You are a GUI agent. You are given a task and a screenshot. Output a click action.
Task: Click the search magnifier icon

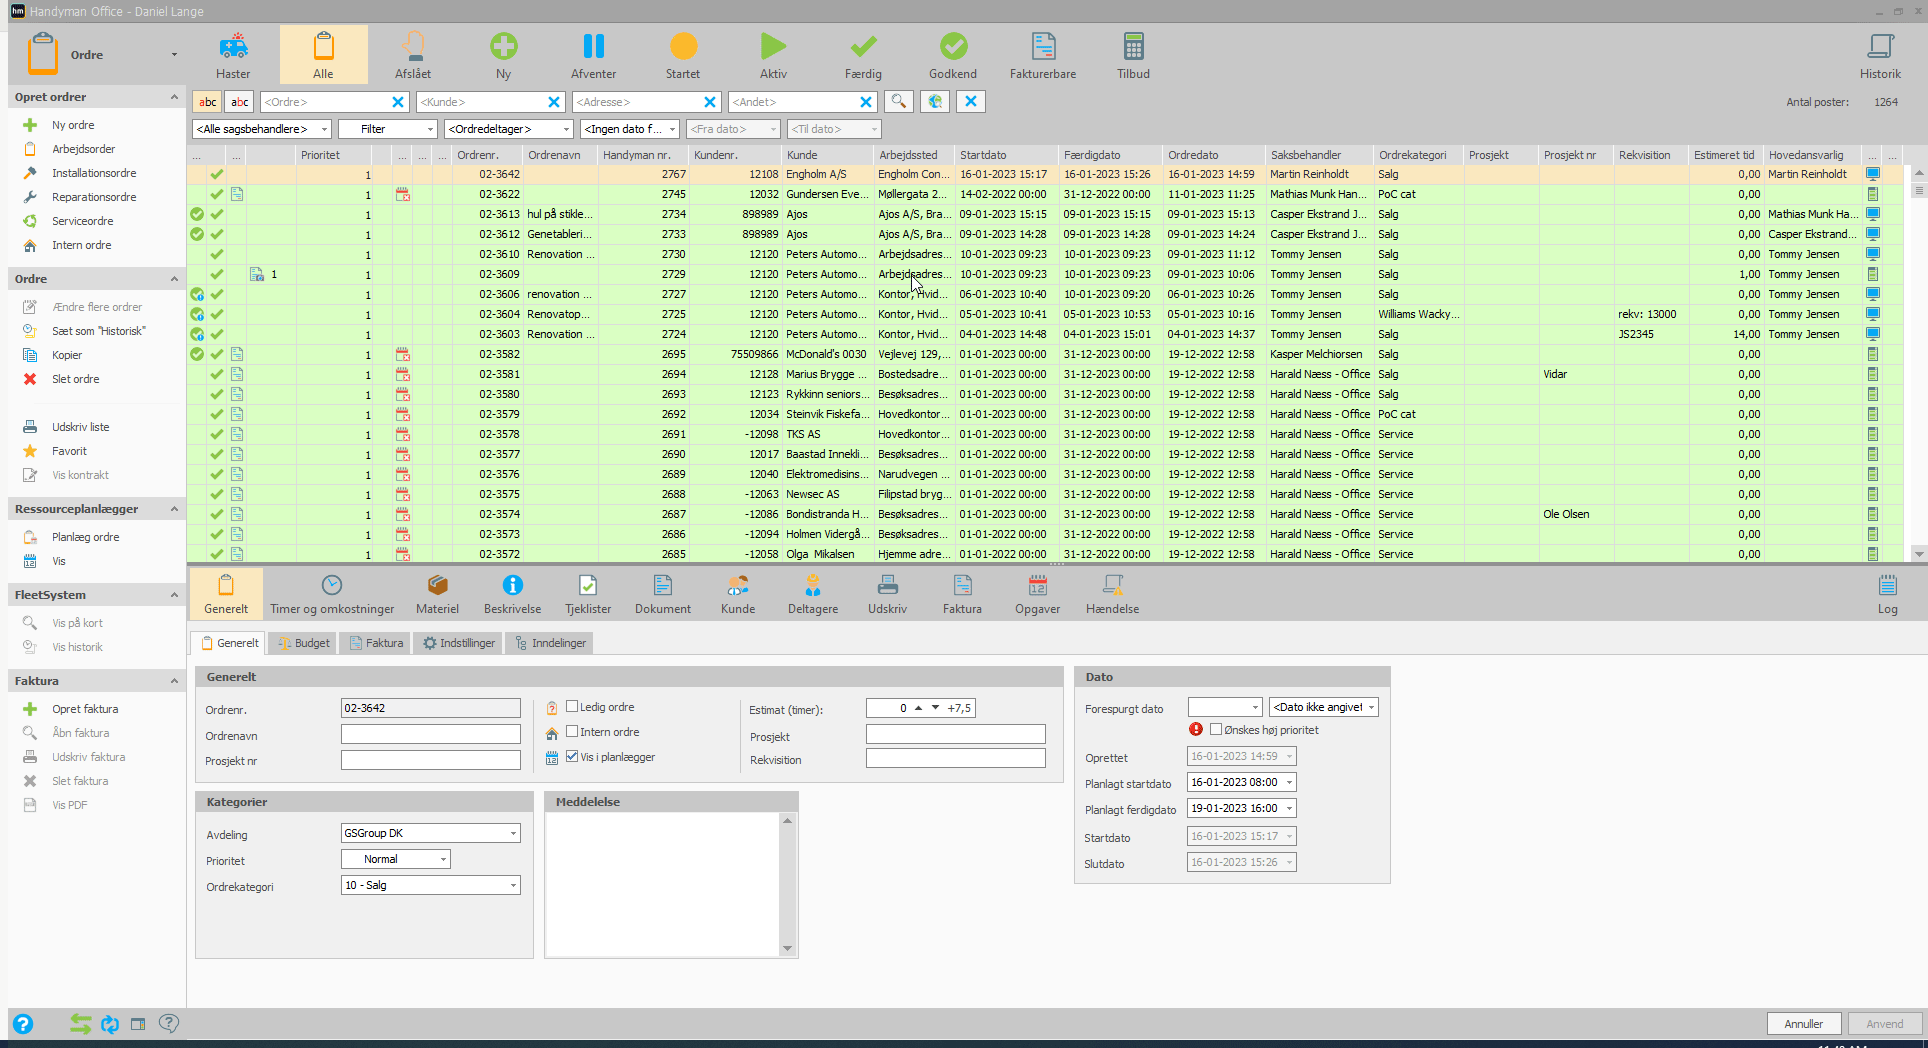(x=899, y=101)
